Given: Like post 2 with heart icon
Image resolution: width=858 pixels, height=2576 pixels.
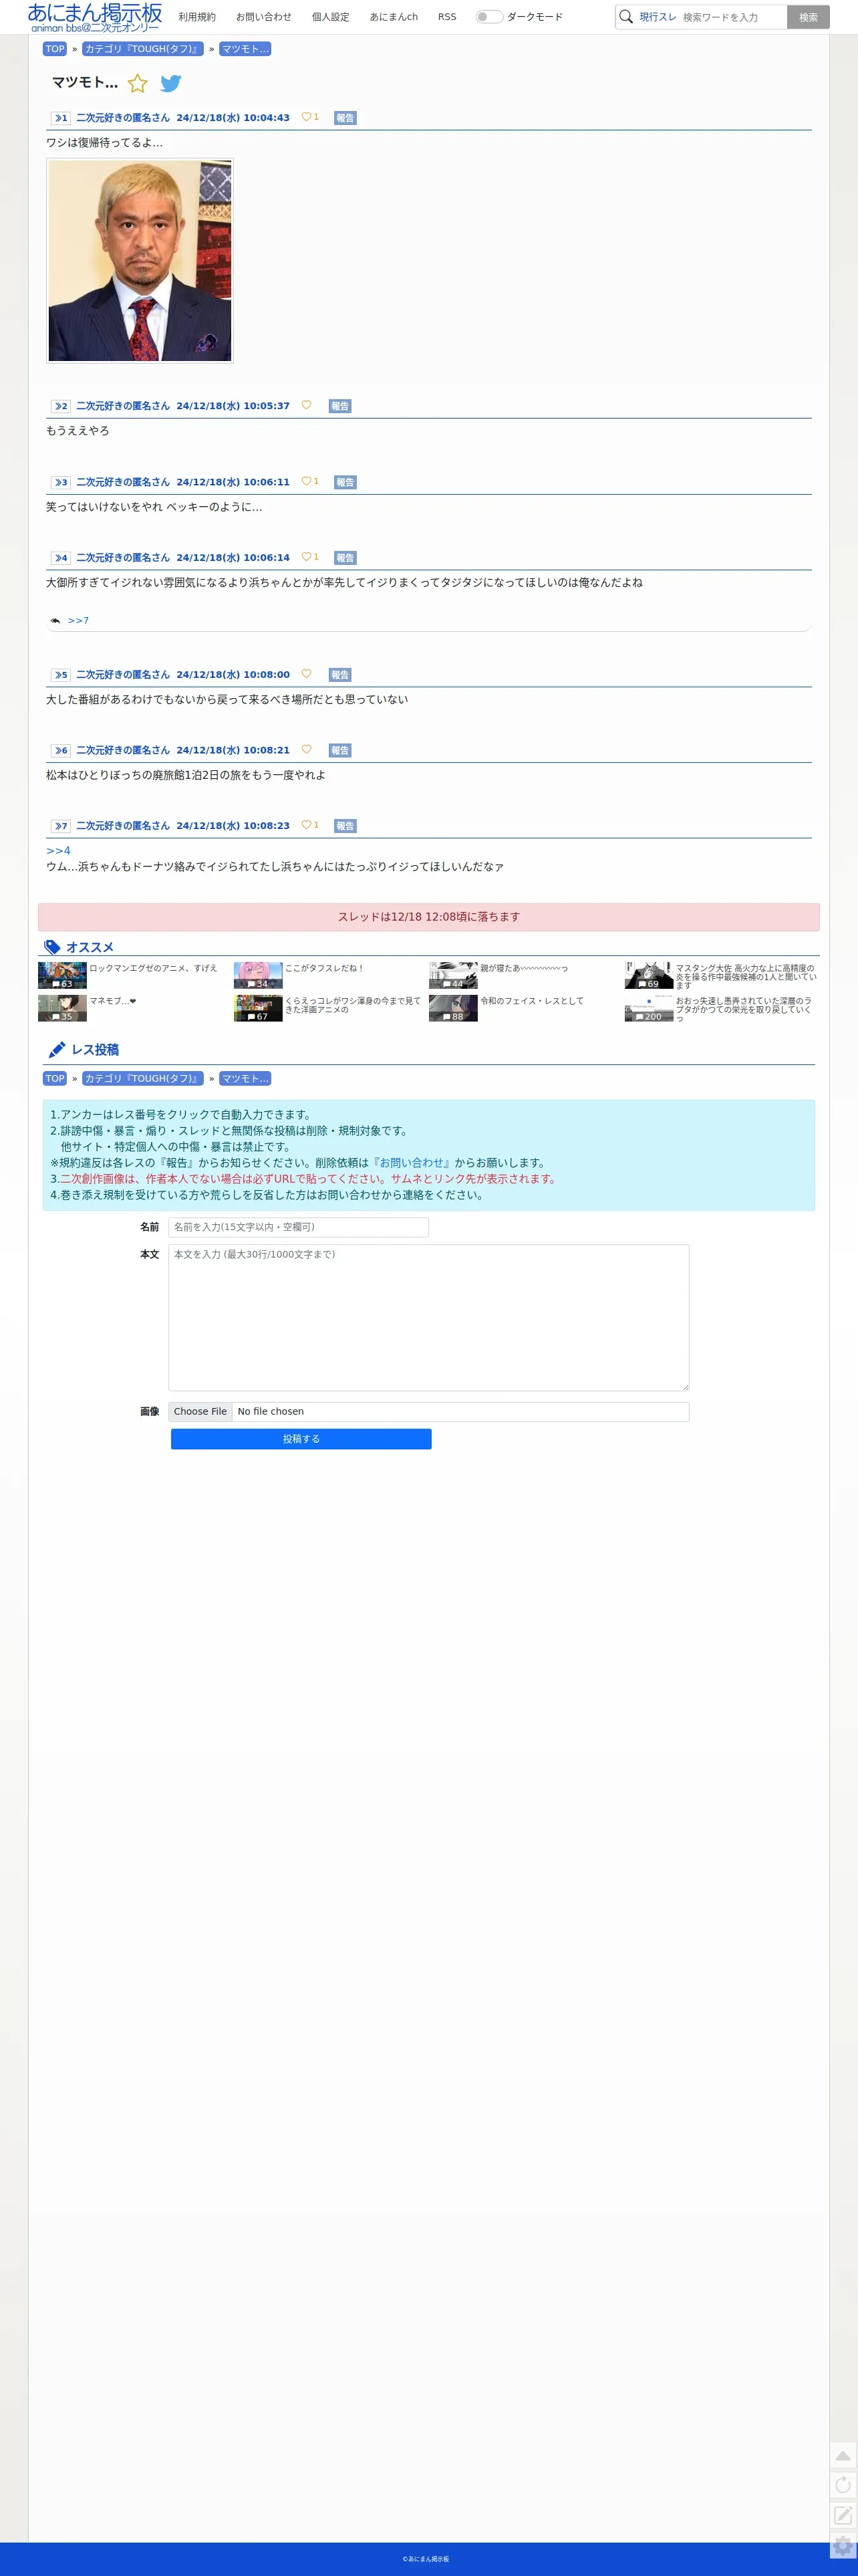Looking at the screenshot, I should [306, 405].
